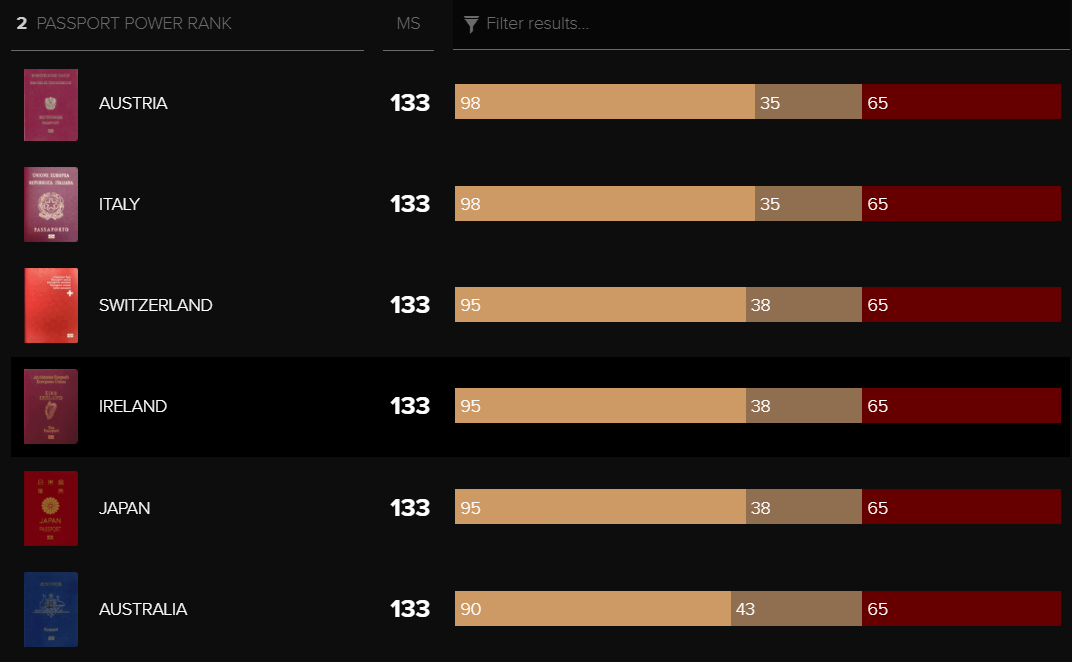Image resolution: width=1072 pixels, height=662 pixels.
Task: Select the red Switzerland passport image
Action: point(51,305)
